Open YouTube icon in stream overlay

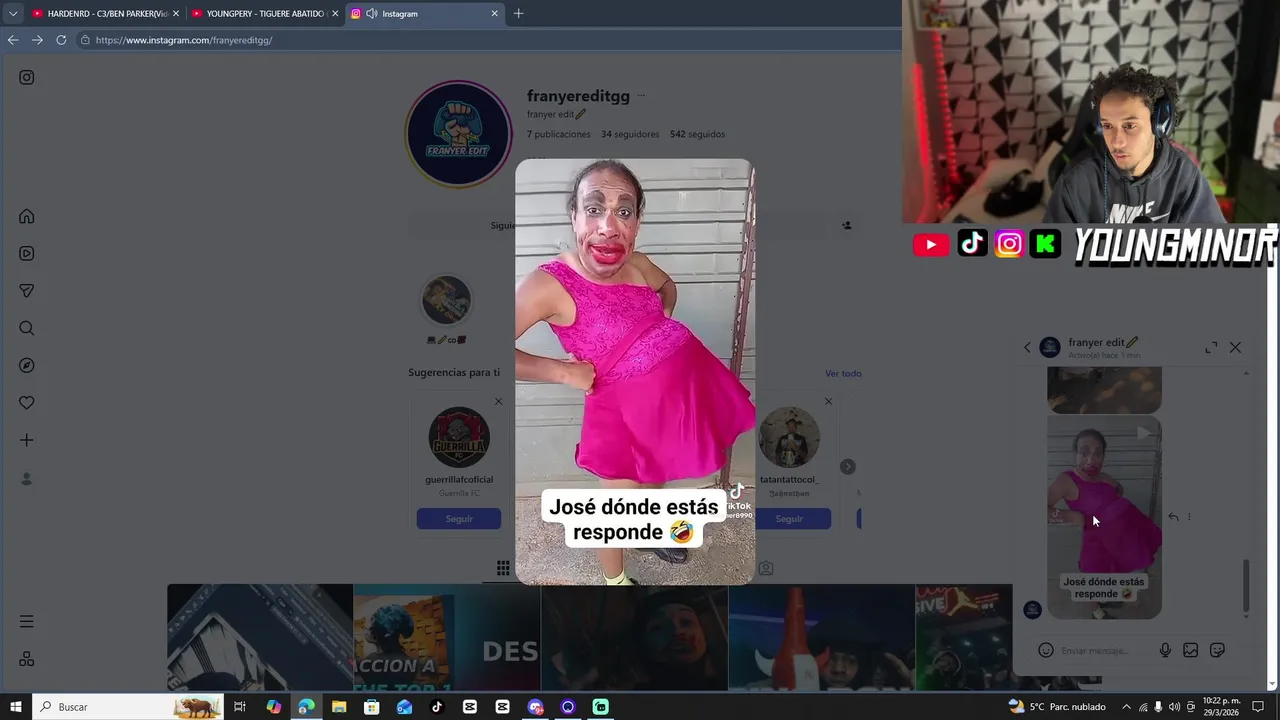[x=931, y=244]
